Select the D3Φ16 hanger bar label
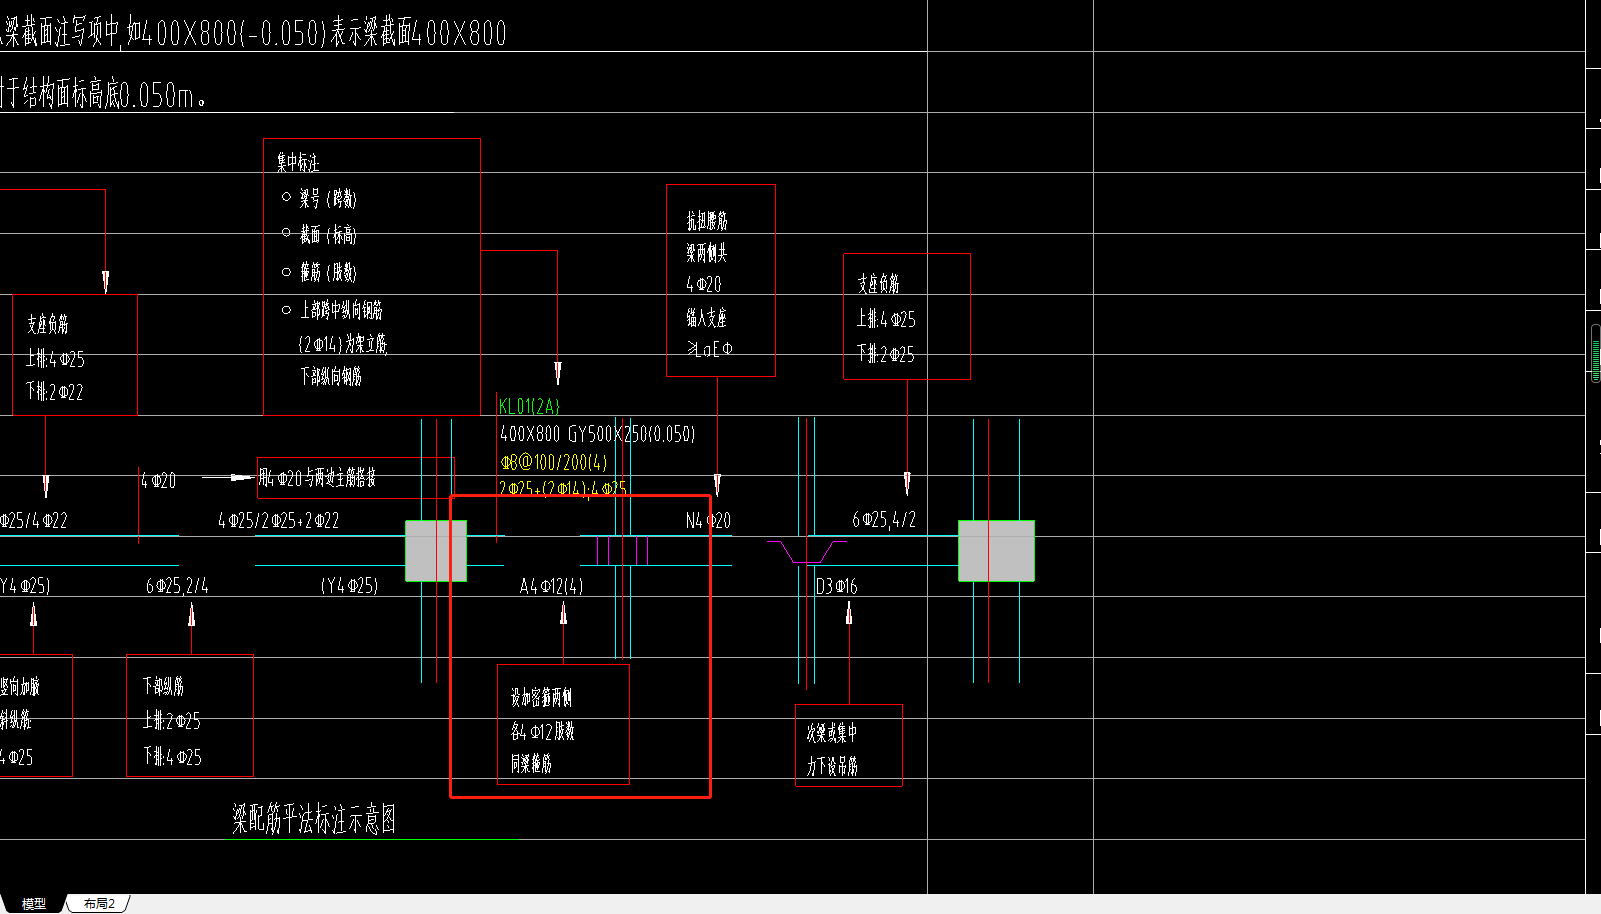Screen dimensions: 1601x914 point(836,586)
